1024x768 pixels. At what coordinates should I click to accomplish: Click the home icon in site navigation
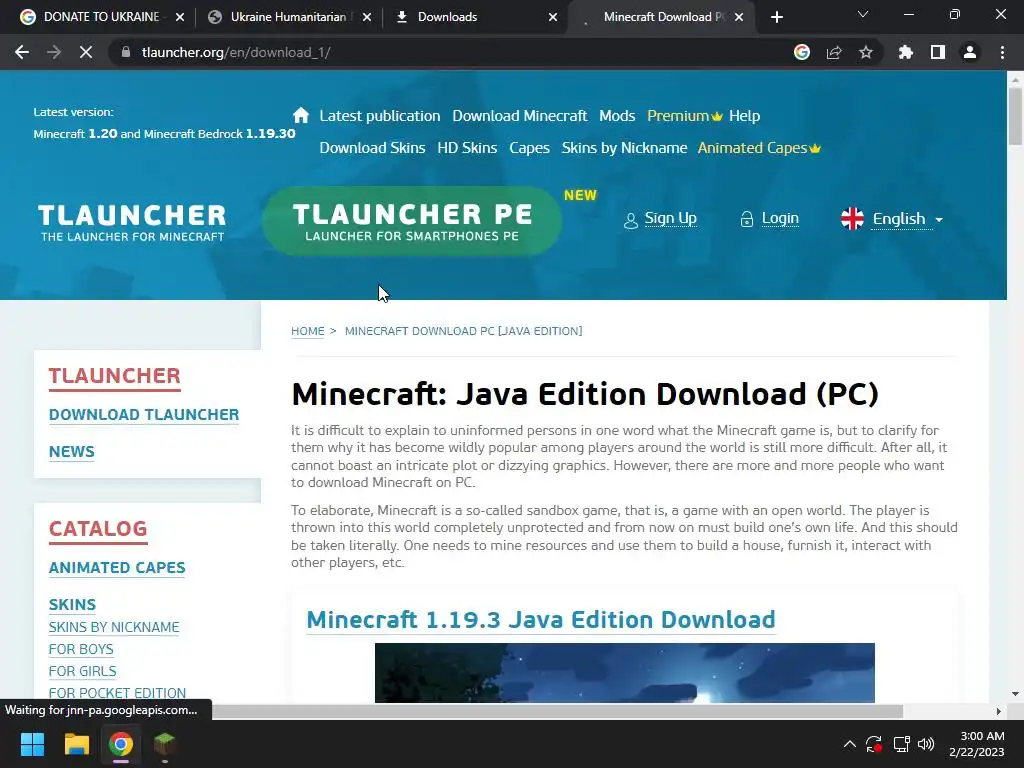click(x=300, y=116)
